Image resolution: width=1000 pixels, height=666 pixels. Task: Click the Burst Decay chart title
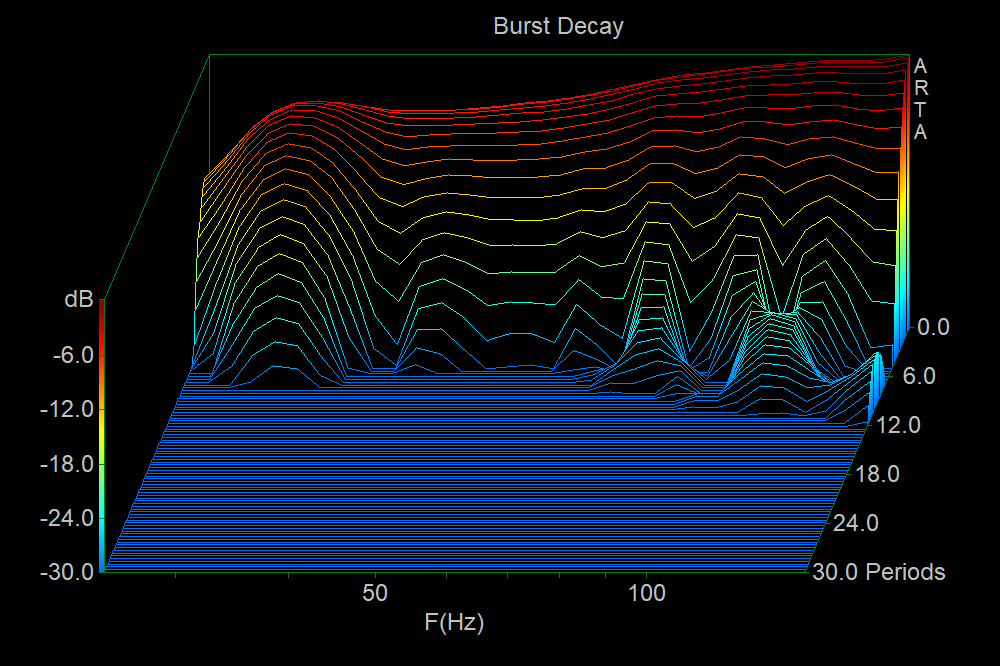point(558,26)
